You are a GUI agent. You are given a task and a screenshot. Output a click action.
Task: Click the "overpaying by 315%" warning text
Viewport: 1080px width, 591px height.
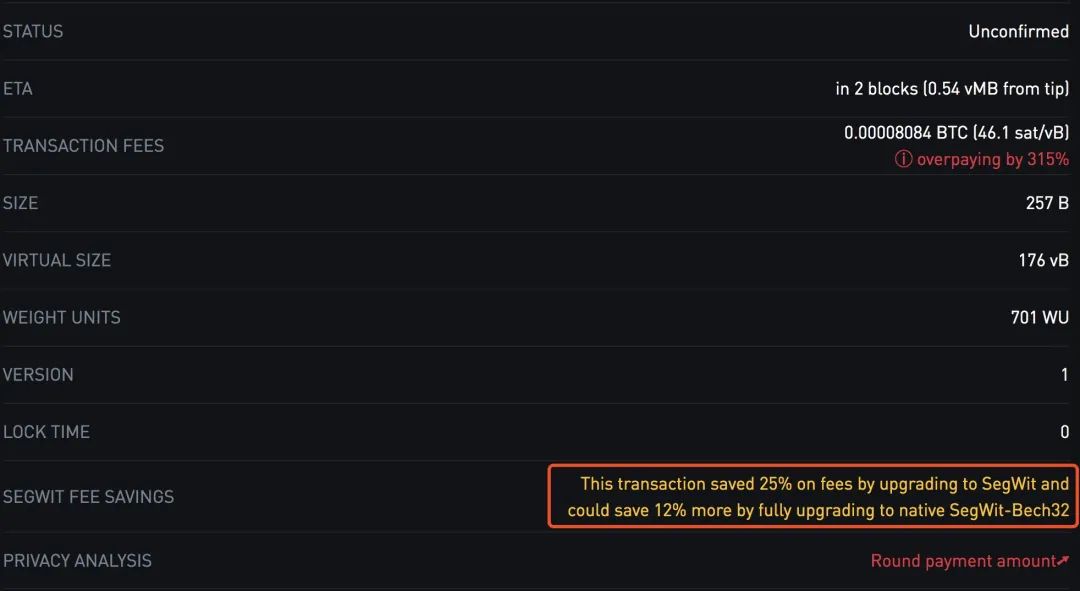pyautogui.click(x=992, y=160)
